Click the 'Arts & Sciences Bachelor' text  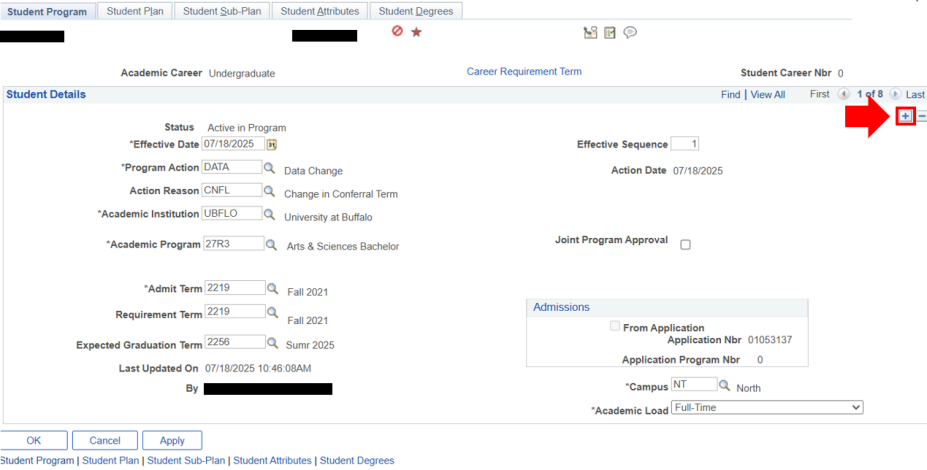click(343, 247)
